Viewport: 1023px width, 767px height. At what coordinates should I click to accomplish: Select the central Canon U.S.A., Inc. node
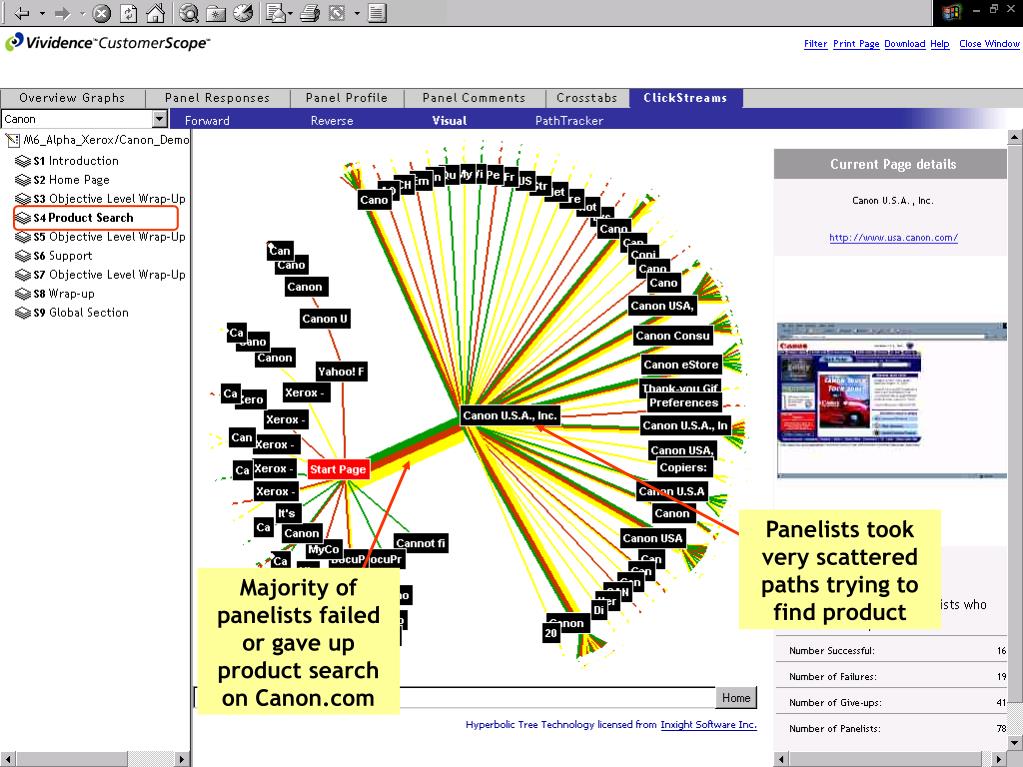[x=510, y=415]
